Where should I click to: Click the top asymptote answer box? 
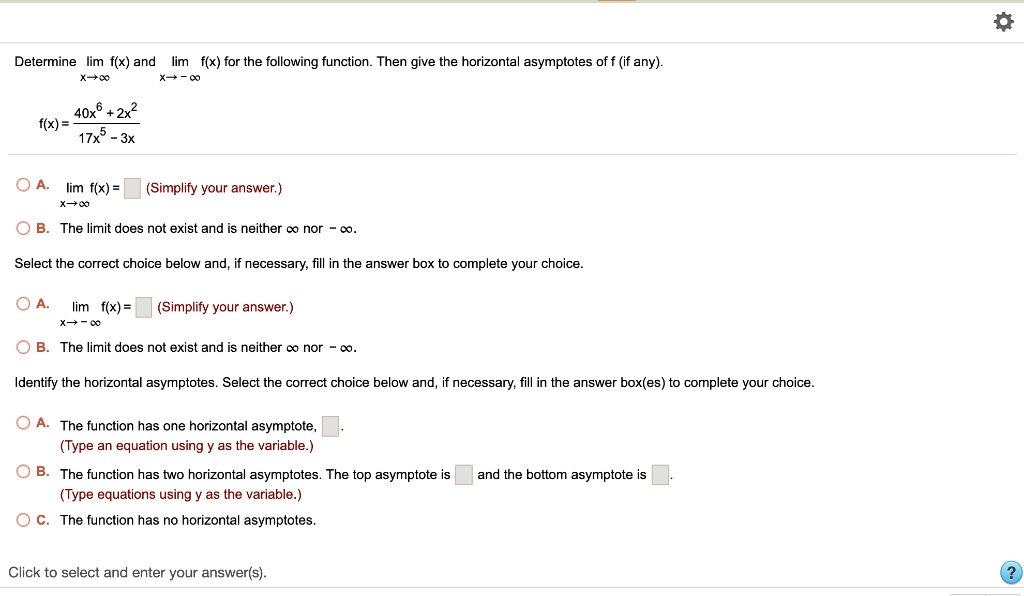[x=464, y=475]
